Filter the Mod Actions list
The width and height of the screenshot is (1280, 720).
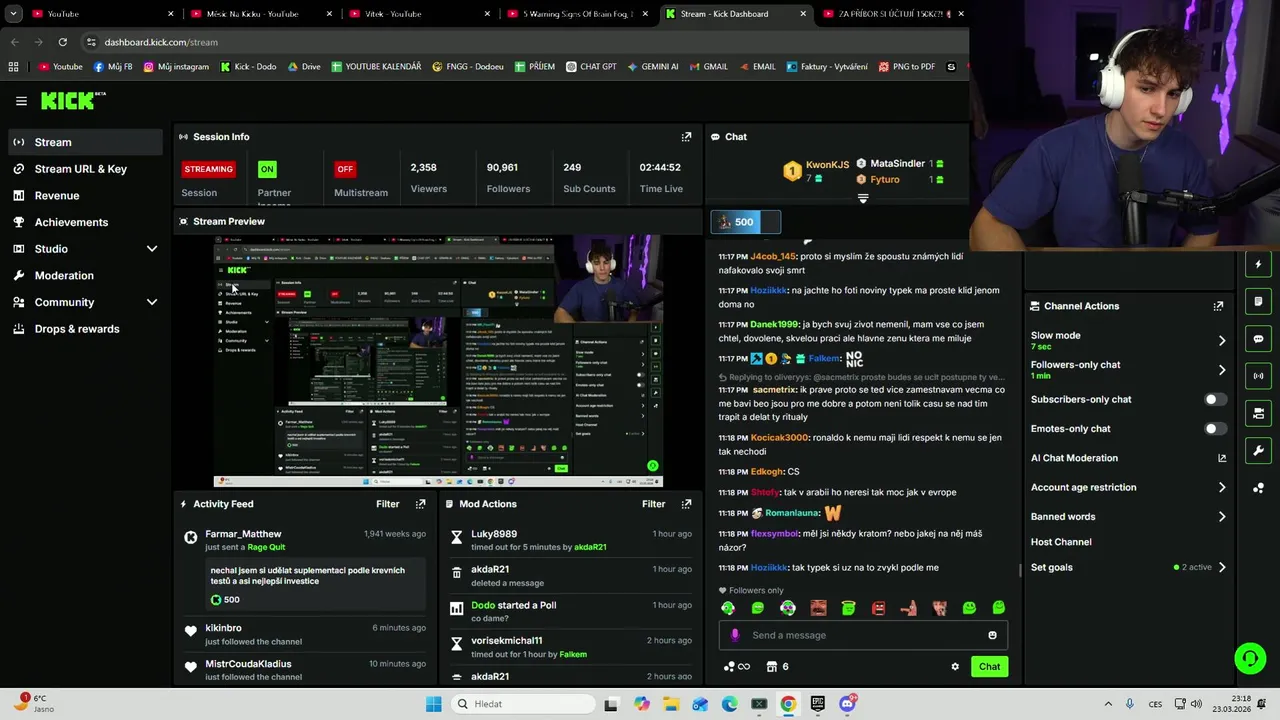[x=653, y=504]
